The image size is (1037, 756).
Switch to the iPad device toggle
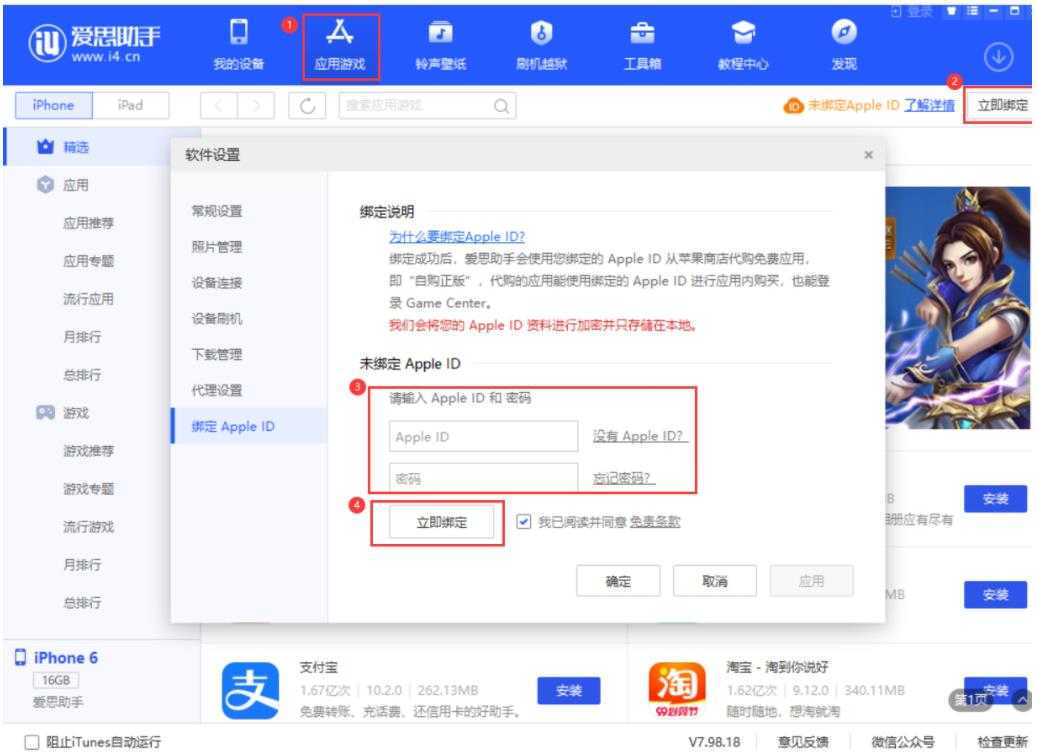[x=130, y=105]
